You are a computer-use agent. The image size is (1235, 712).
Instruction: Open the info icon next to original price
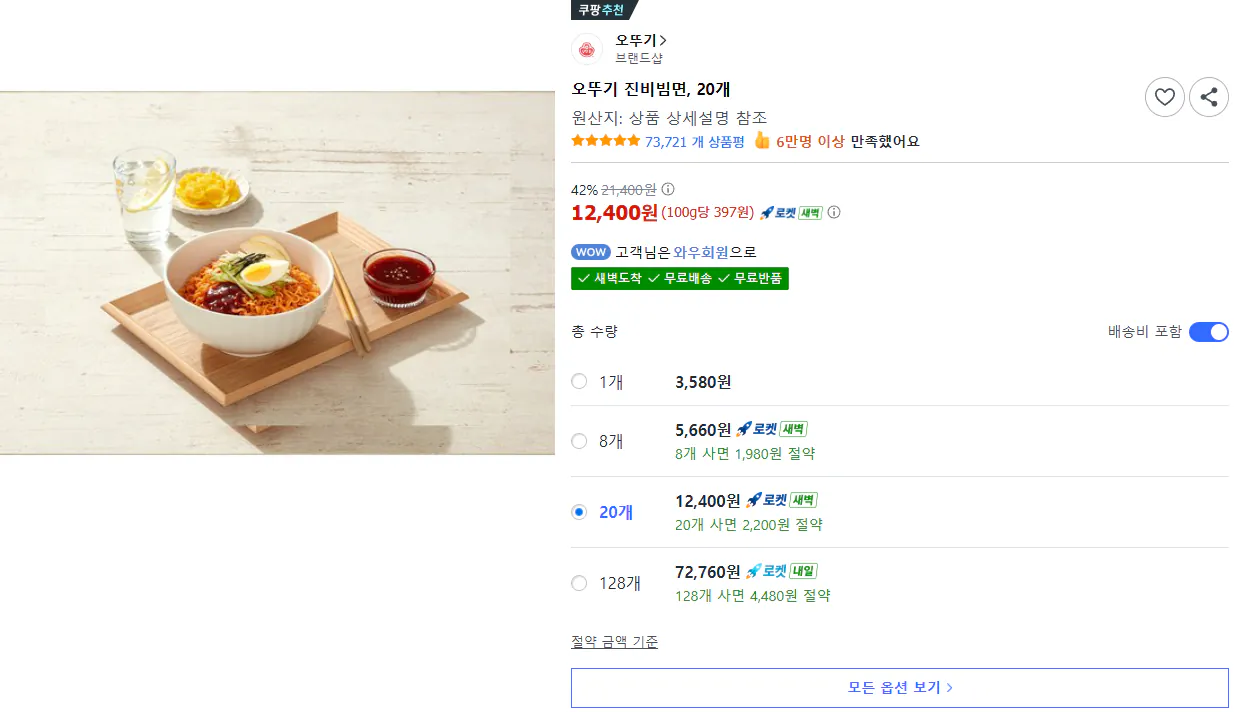click(x=666, y=189)
